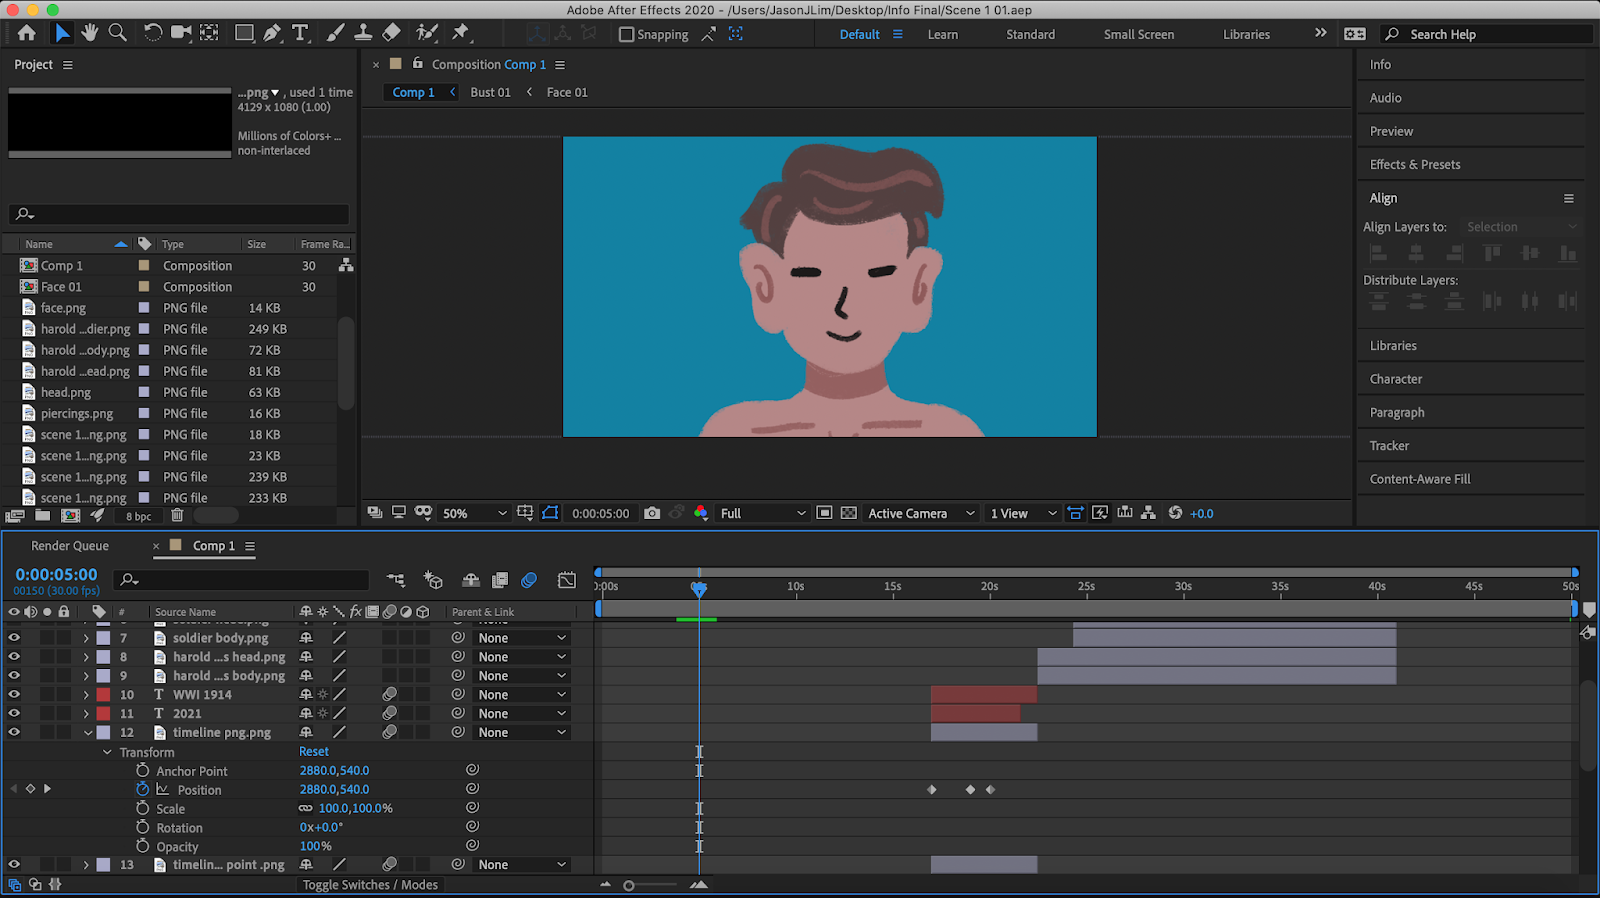Open the 50% magnification dropdown
This screenshot has width=1600, height=898.
pos(475,513)
